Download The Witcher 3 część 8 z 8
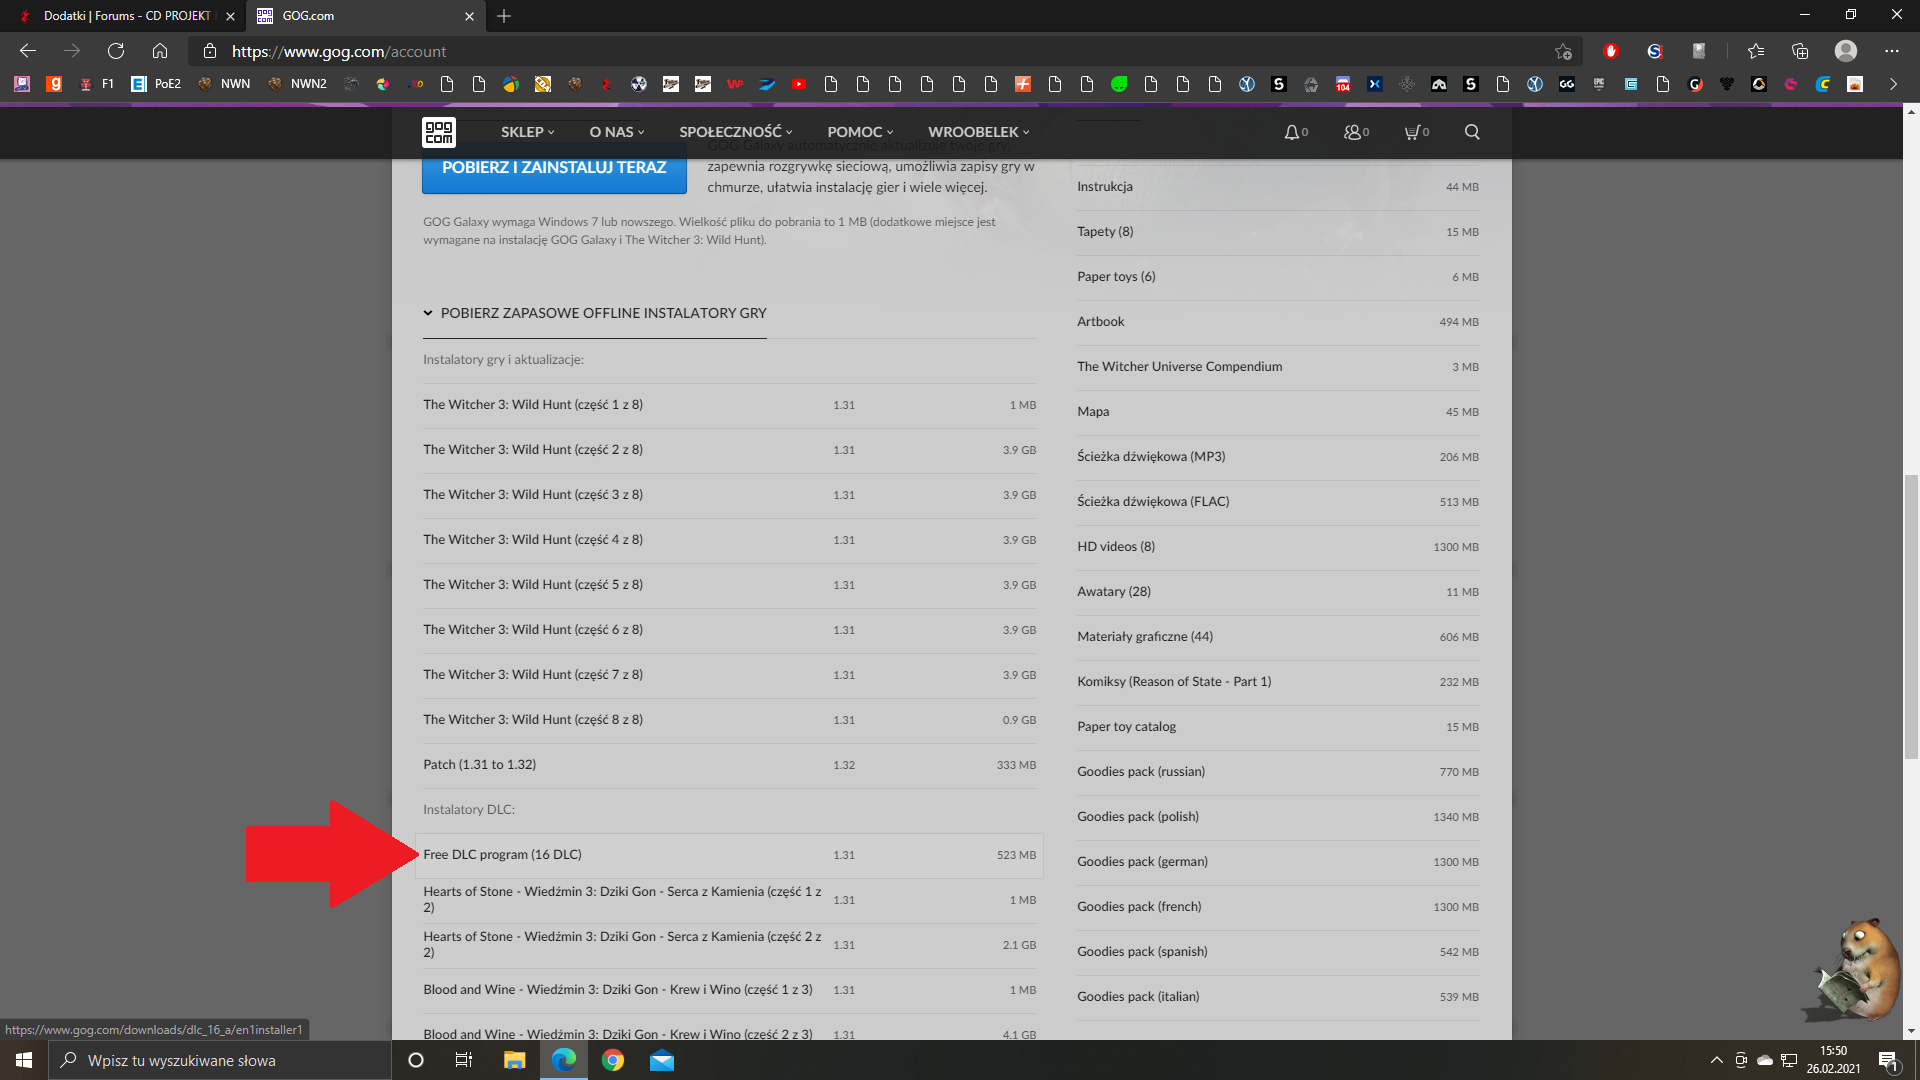This screenshot has height=1080, width=1920. point(729,720)
